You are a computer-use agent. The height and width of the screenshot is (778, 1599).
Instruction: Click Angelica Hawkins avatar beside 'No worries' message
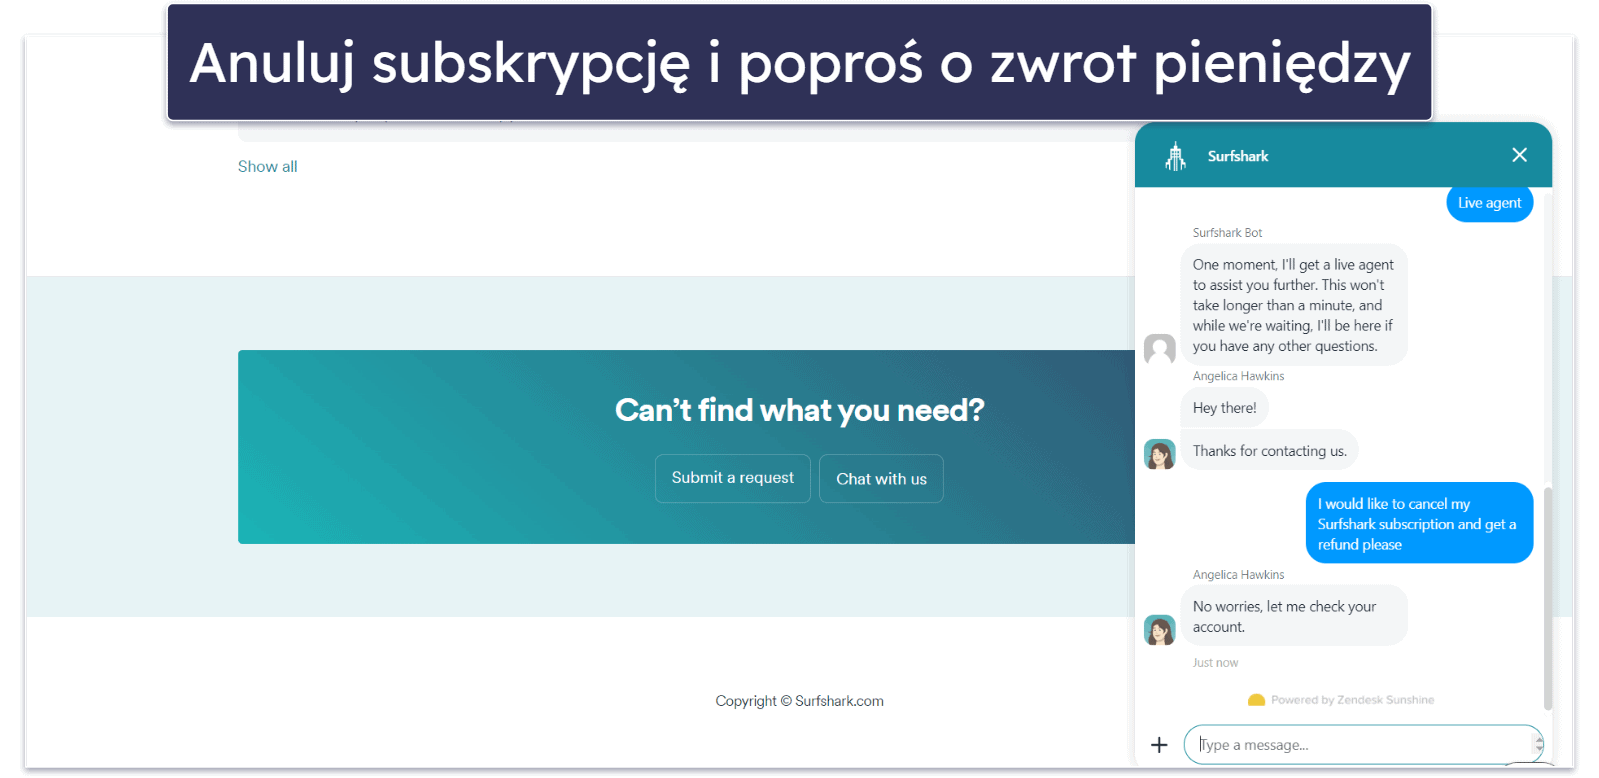tap(1160, 630)
